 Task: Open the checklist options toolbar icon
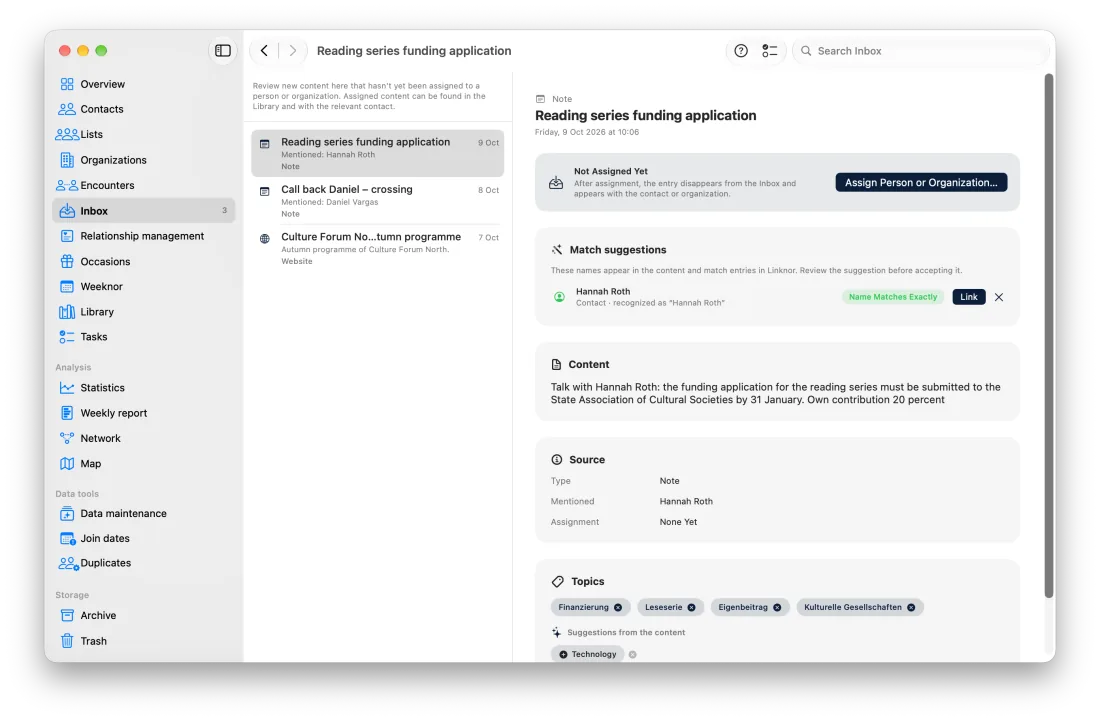770,50
